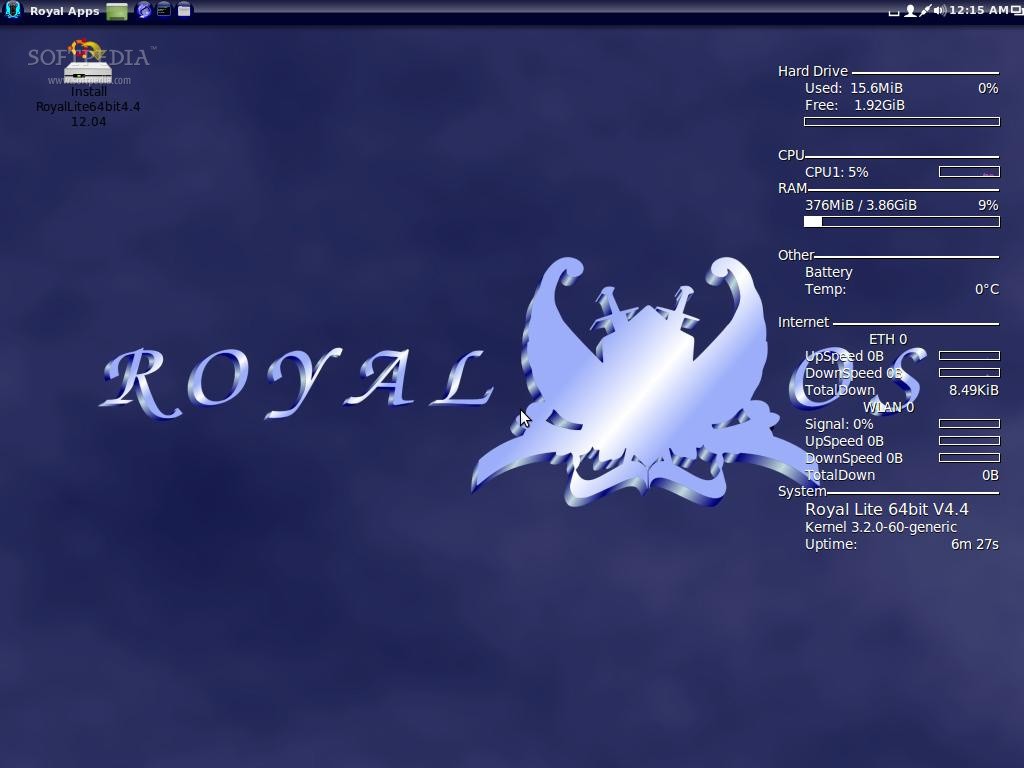Click the 'Battery' label
1024x768 pixels.
click(829, 272)
